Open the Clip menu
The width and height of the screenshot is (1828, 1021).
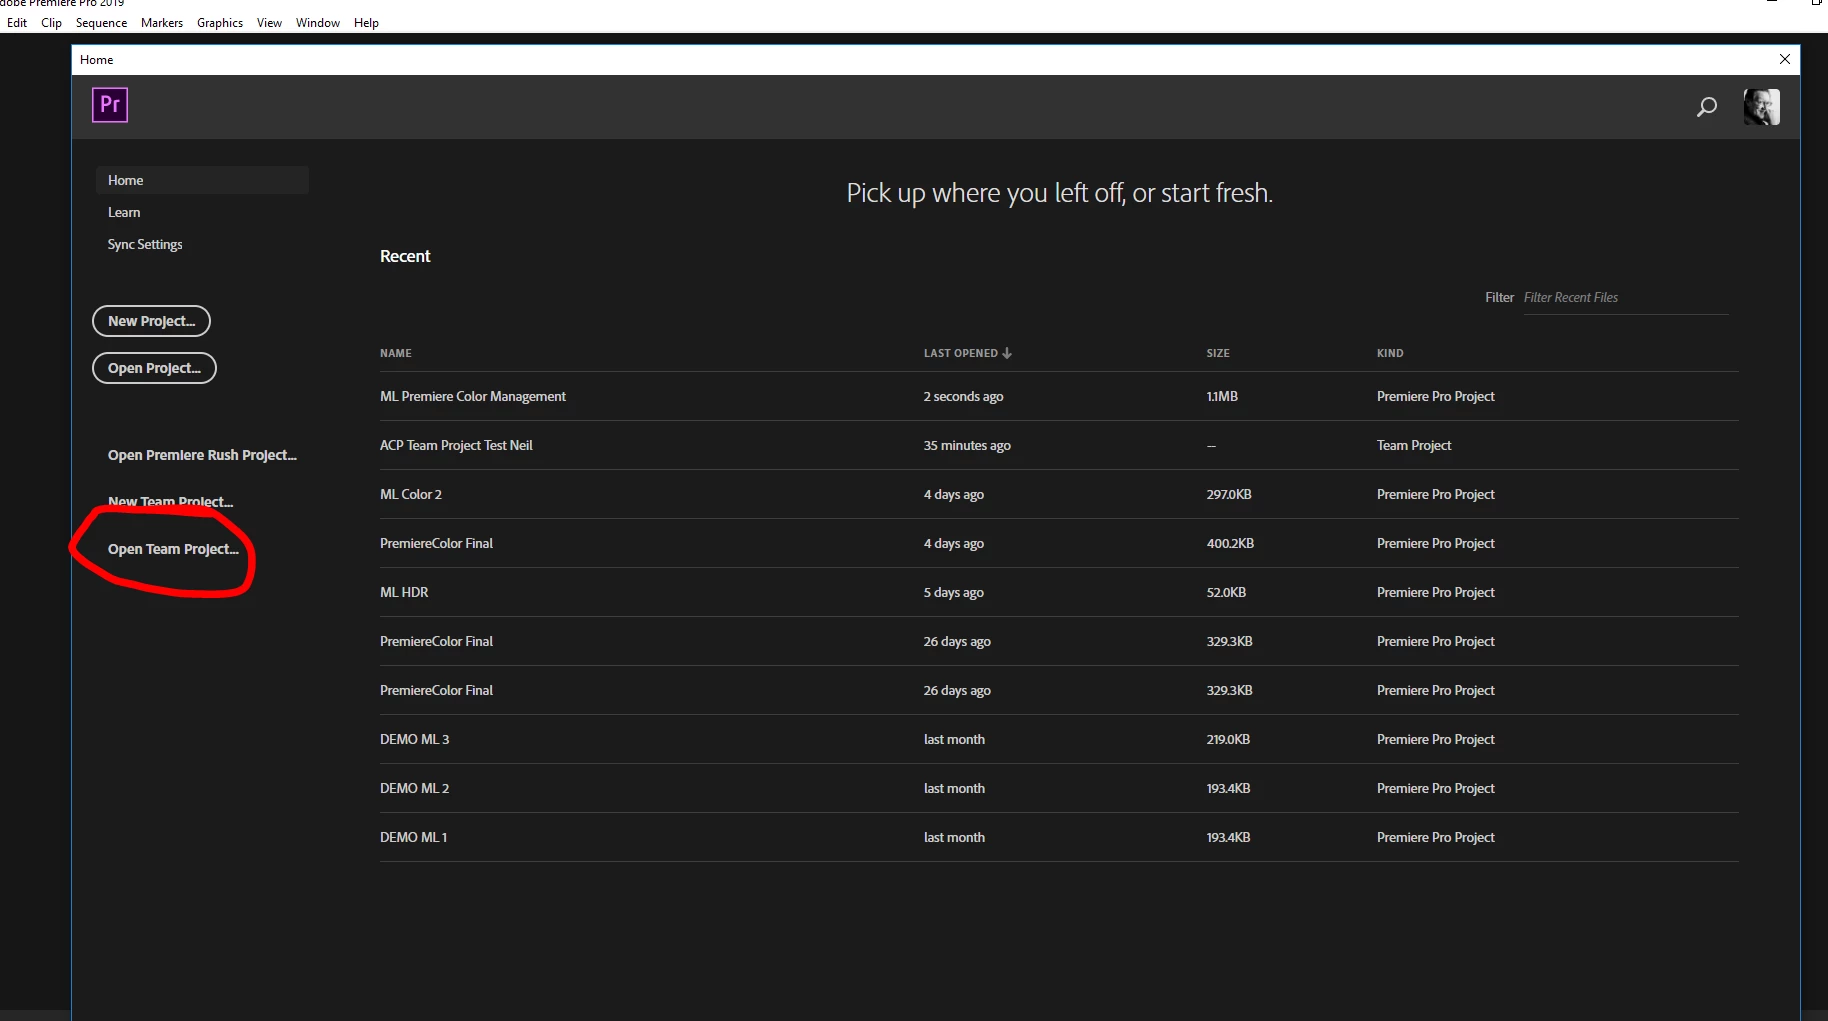pyautogui.click(x=51, y=23)
